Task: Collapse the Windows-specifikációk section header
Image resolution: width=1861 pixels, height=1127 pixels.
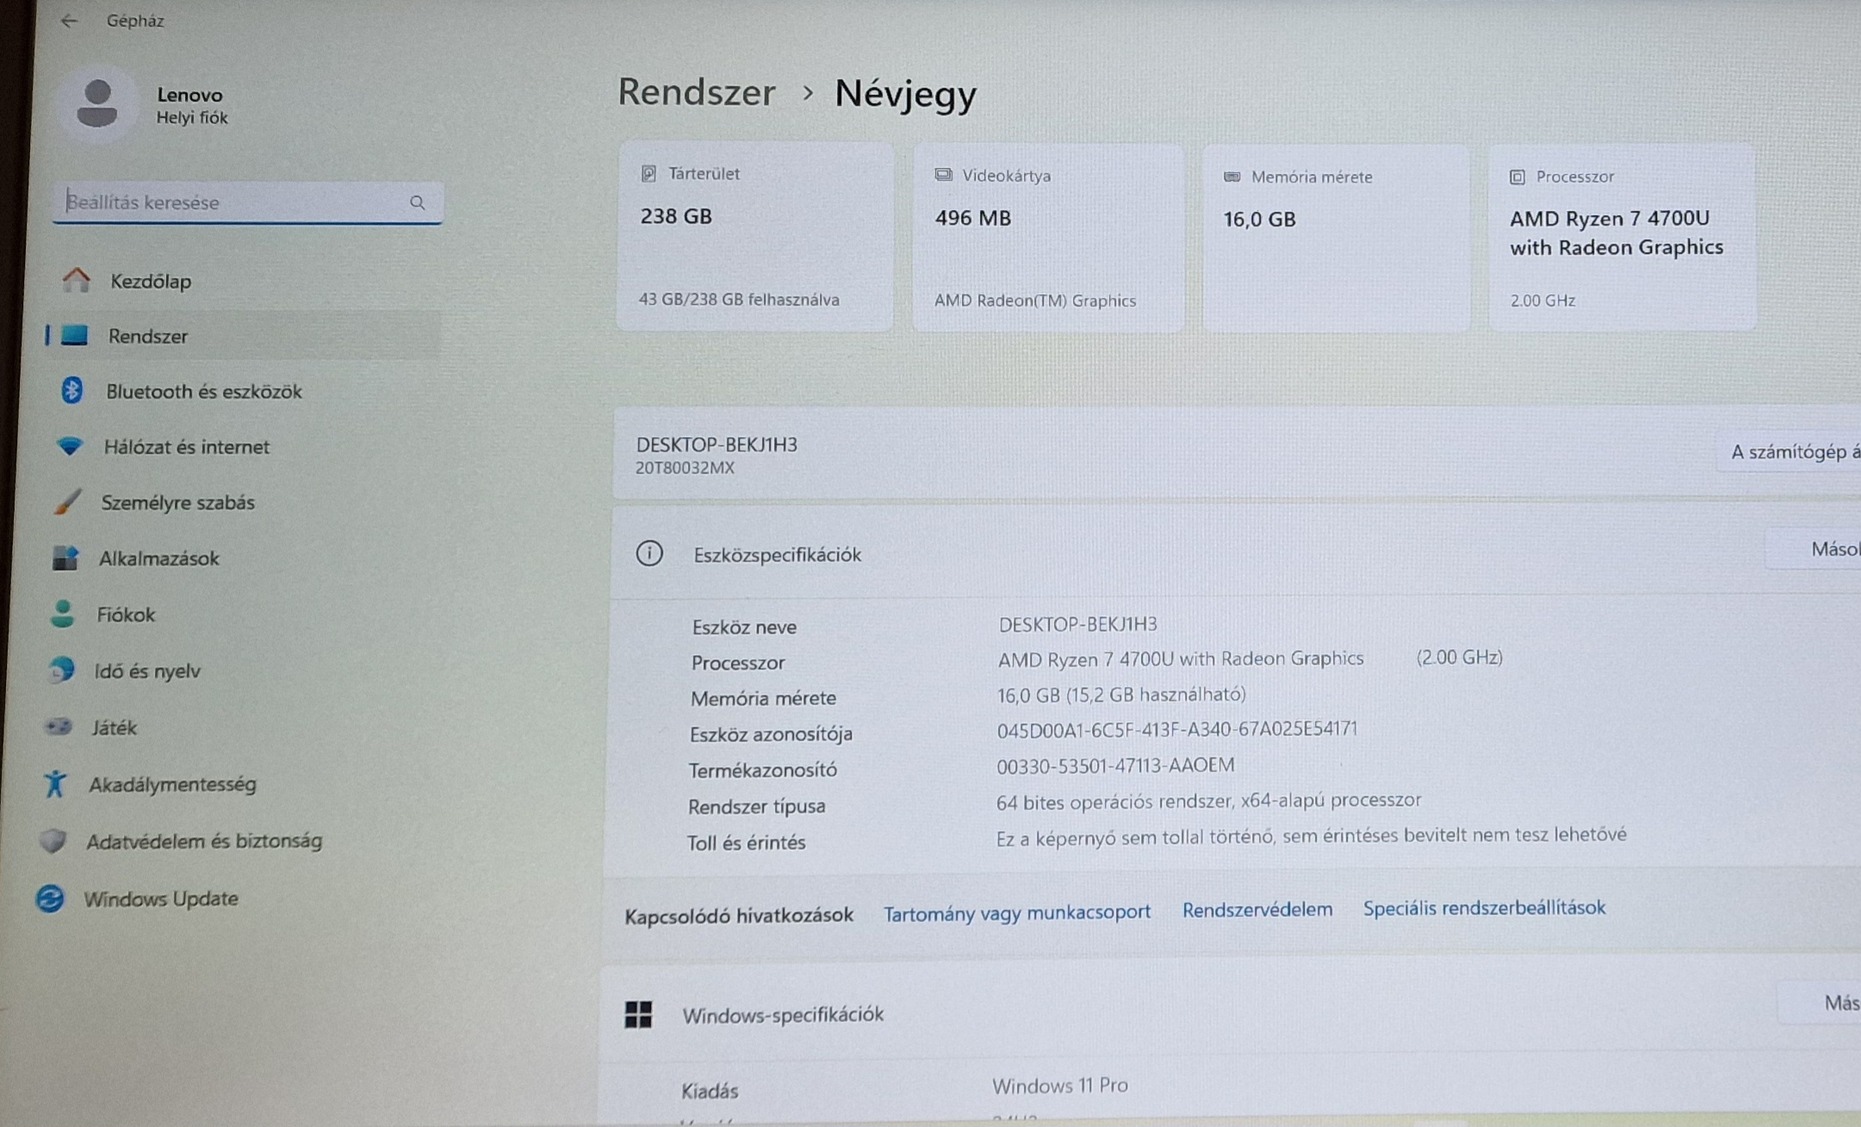Action: 1230,1010
